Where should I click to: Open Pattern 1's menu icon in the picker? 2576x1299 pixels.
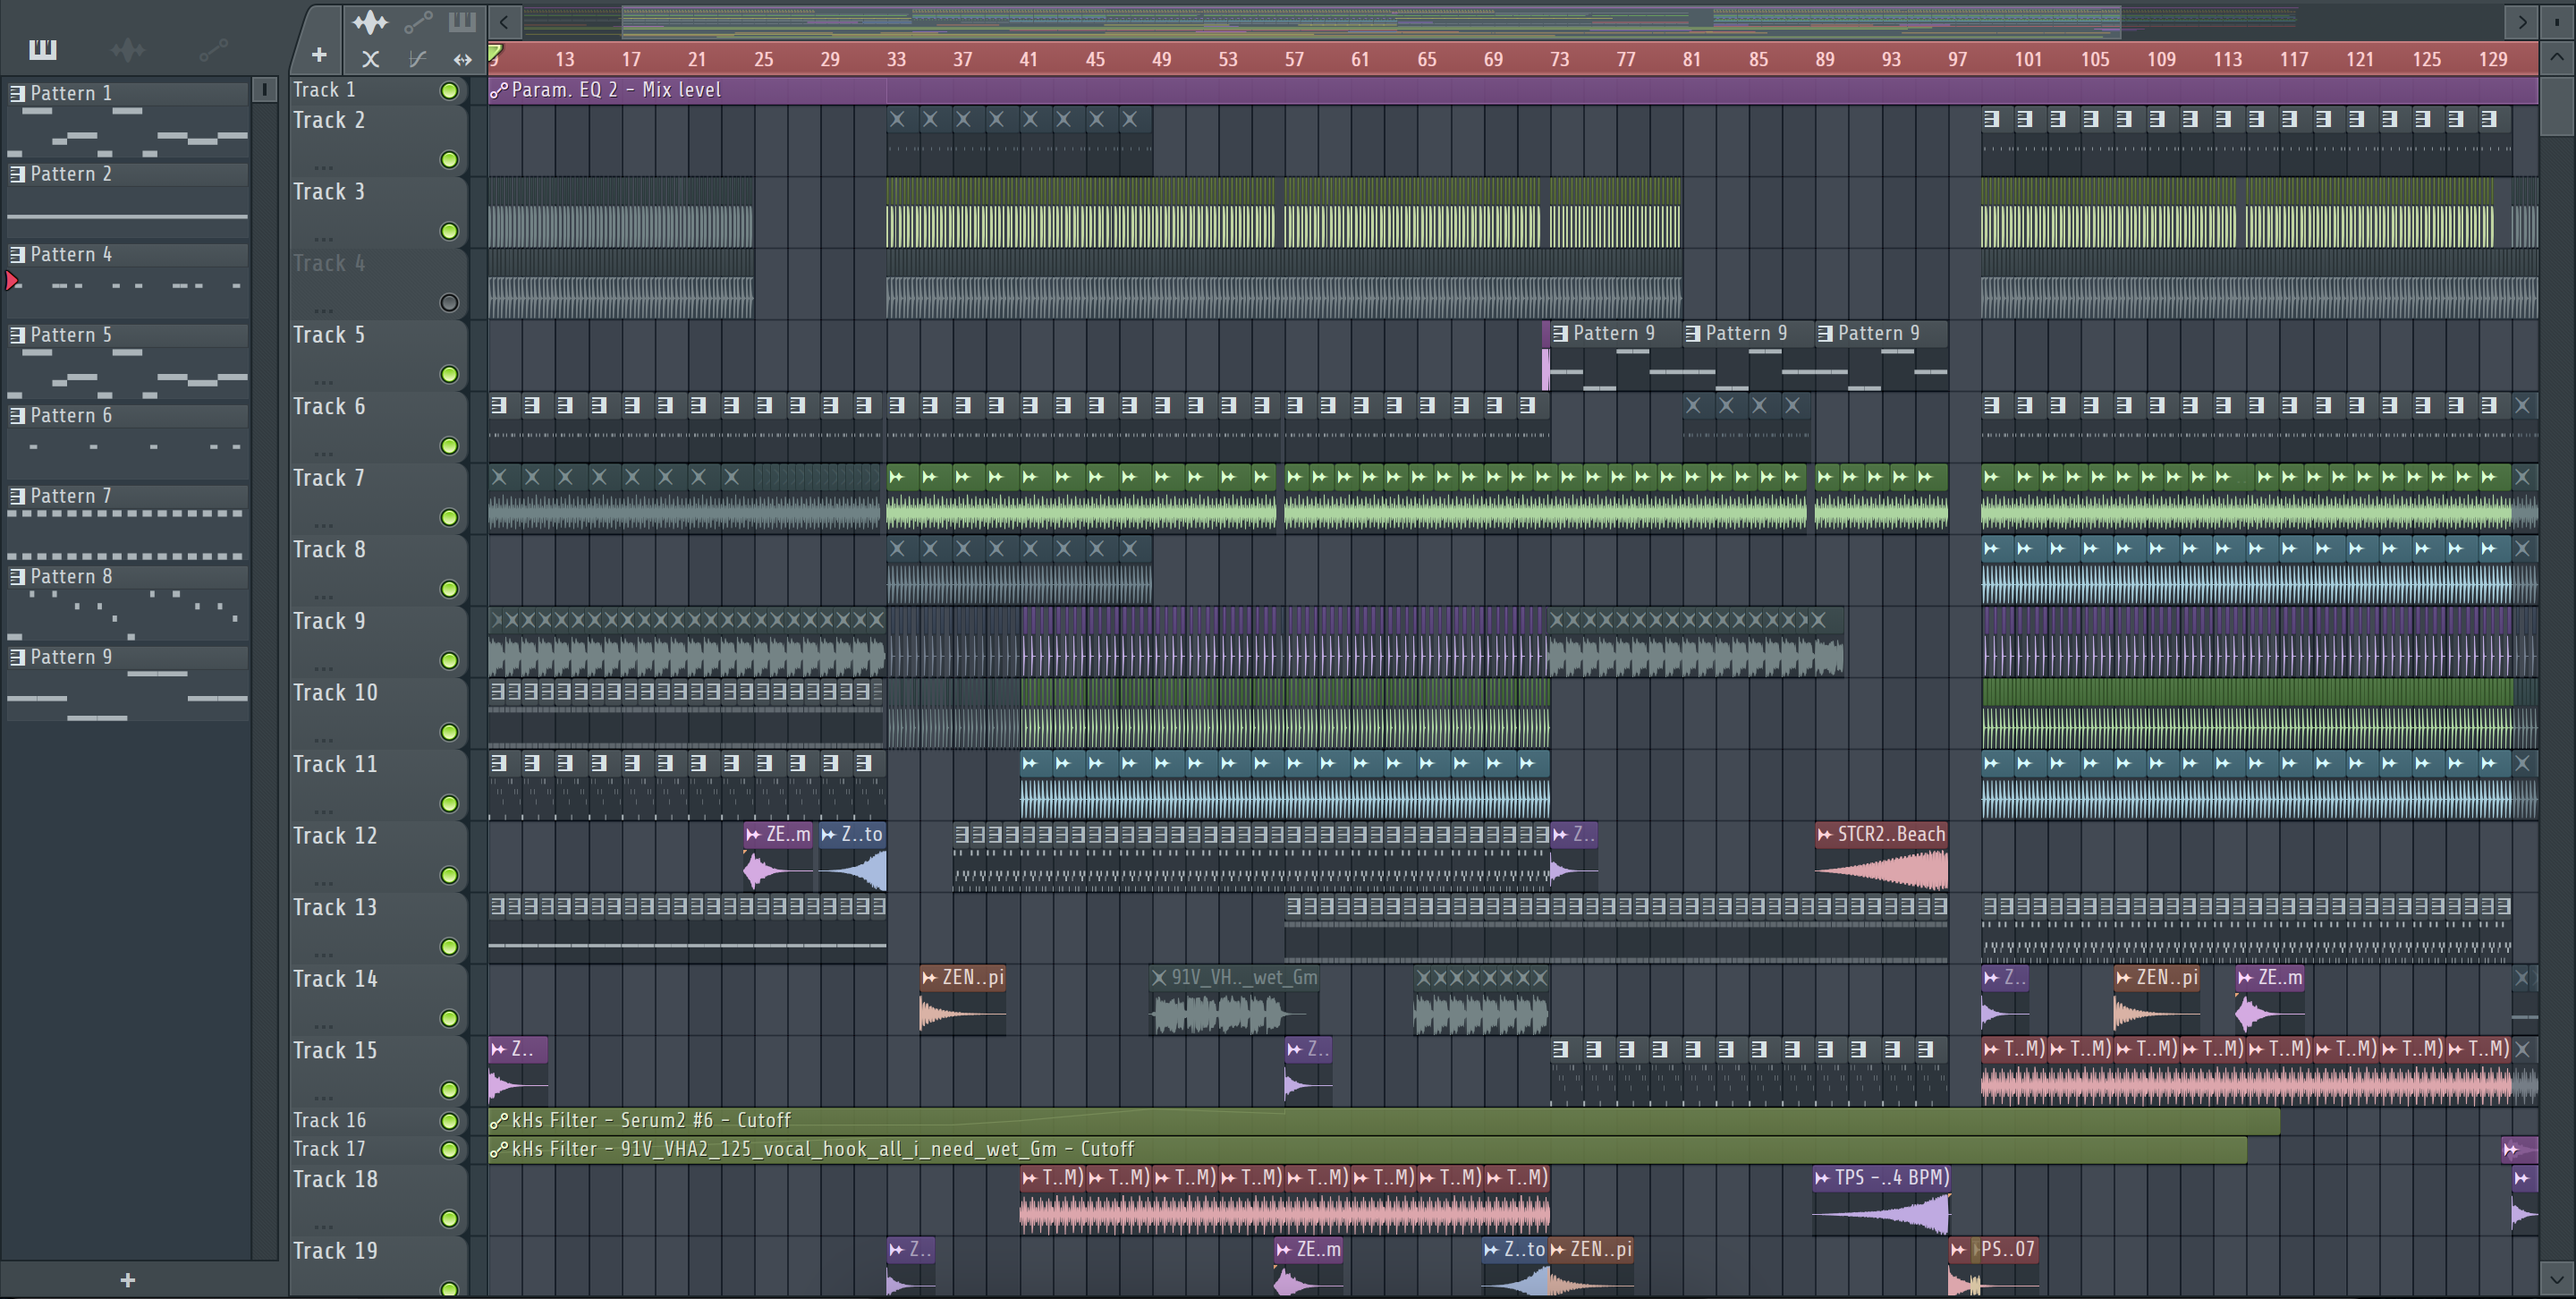coord(17,94)
